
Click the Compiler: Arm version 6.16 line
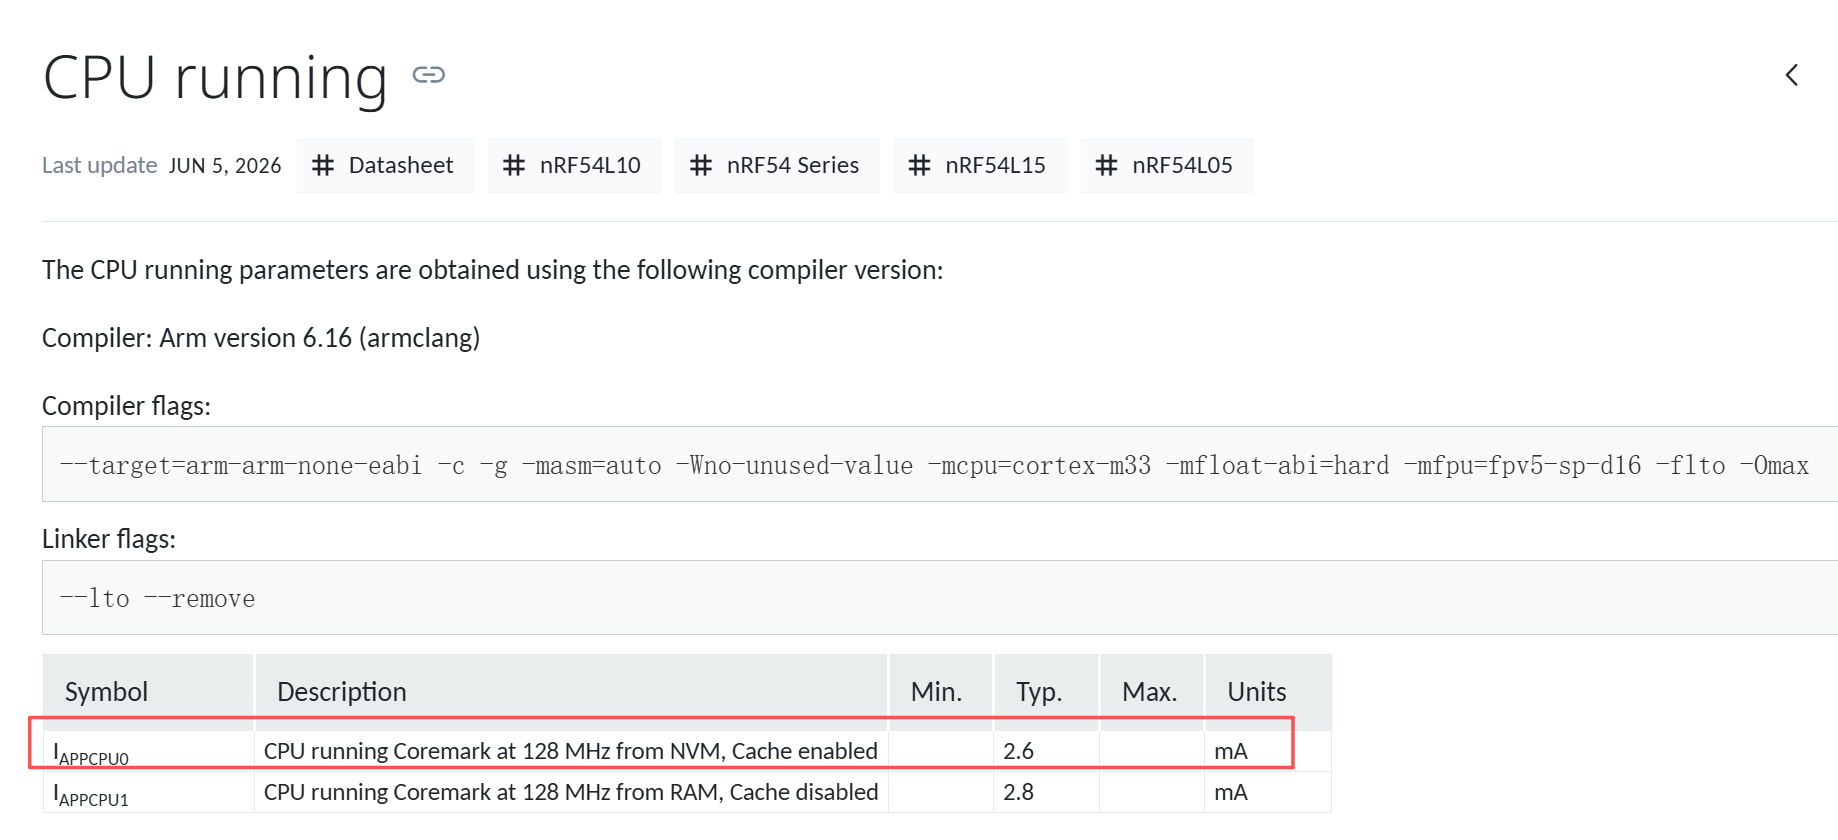click(261, 338)
